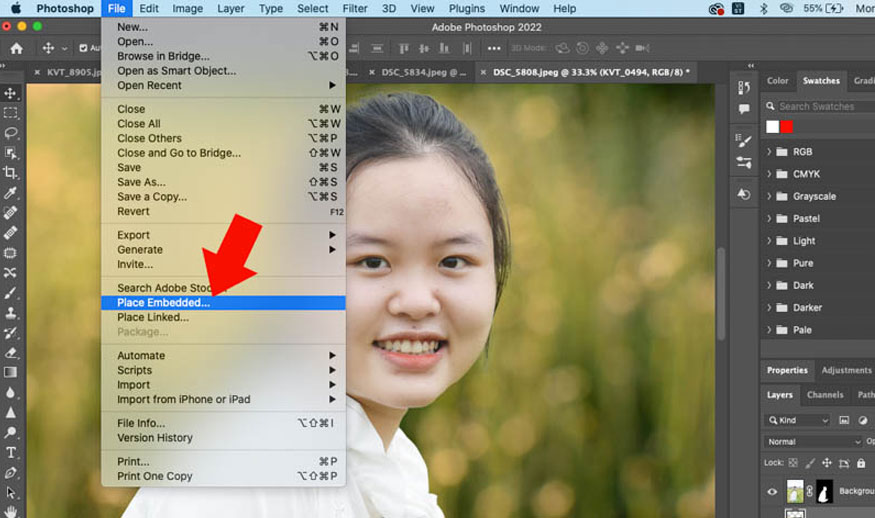Viewport: 875px width, 518px height.
Task: Select the Clone Stamp tool
Action: [x=10, y=313]
